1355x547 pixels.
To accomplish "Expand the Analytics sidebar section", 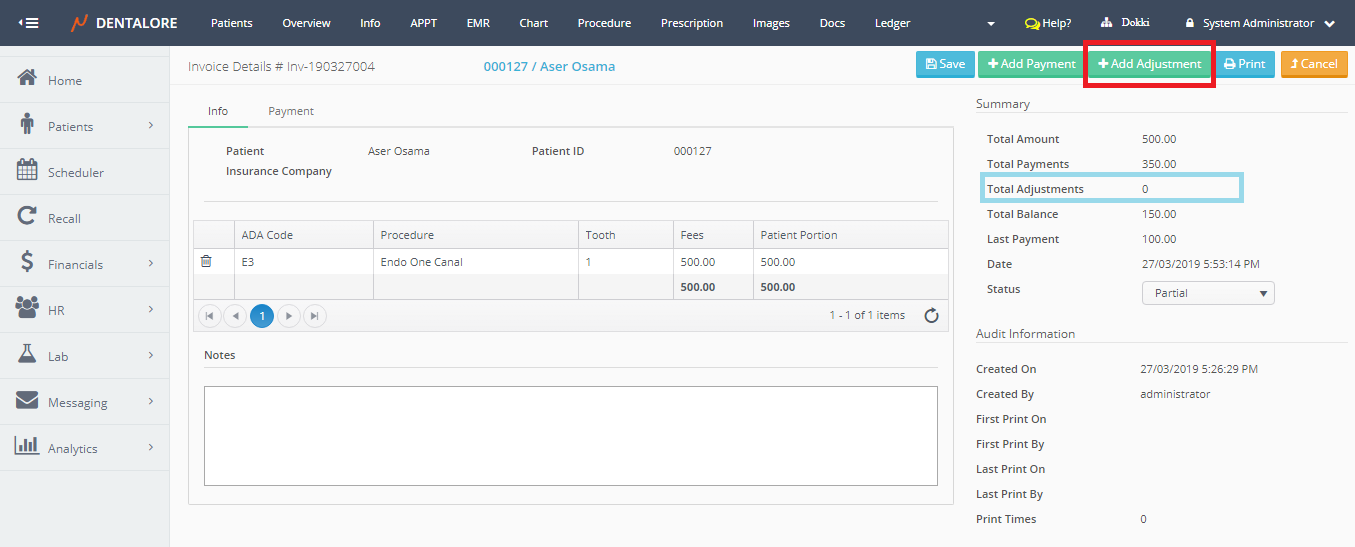I will 85,449.
